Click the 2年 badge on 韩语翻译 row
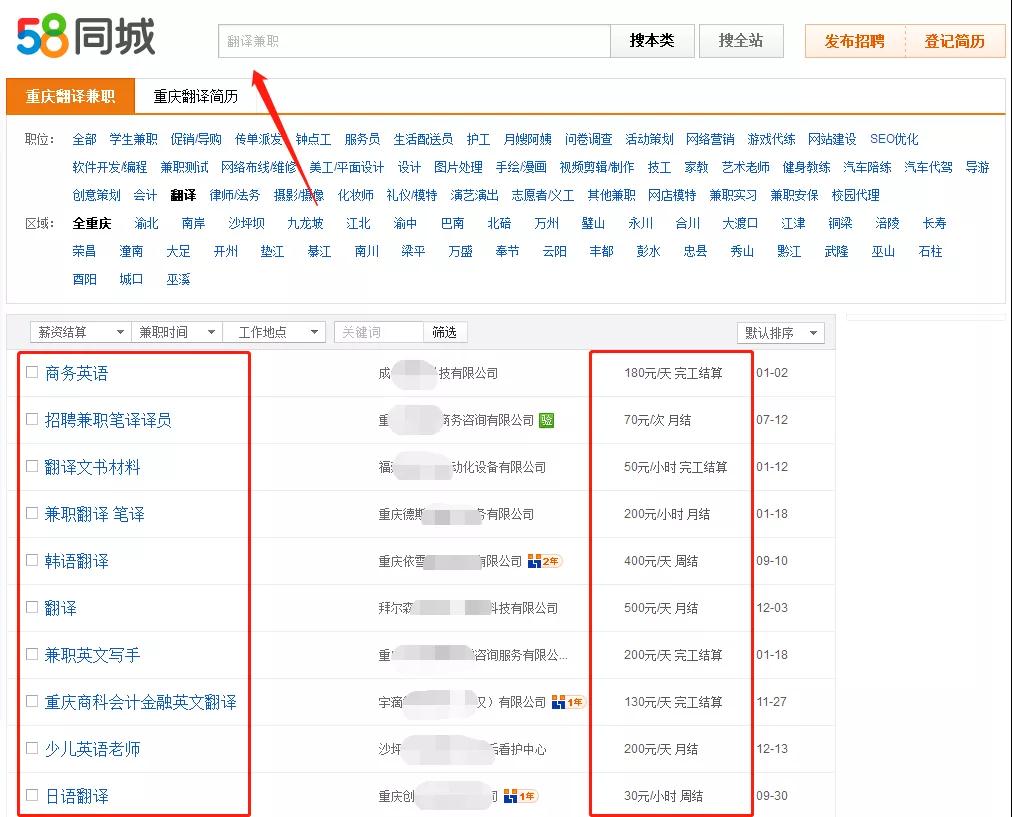Viewport: 1012px width, 817px height. 544,561
